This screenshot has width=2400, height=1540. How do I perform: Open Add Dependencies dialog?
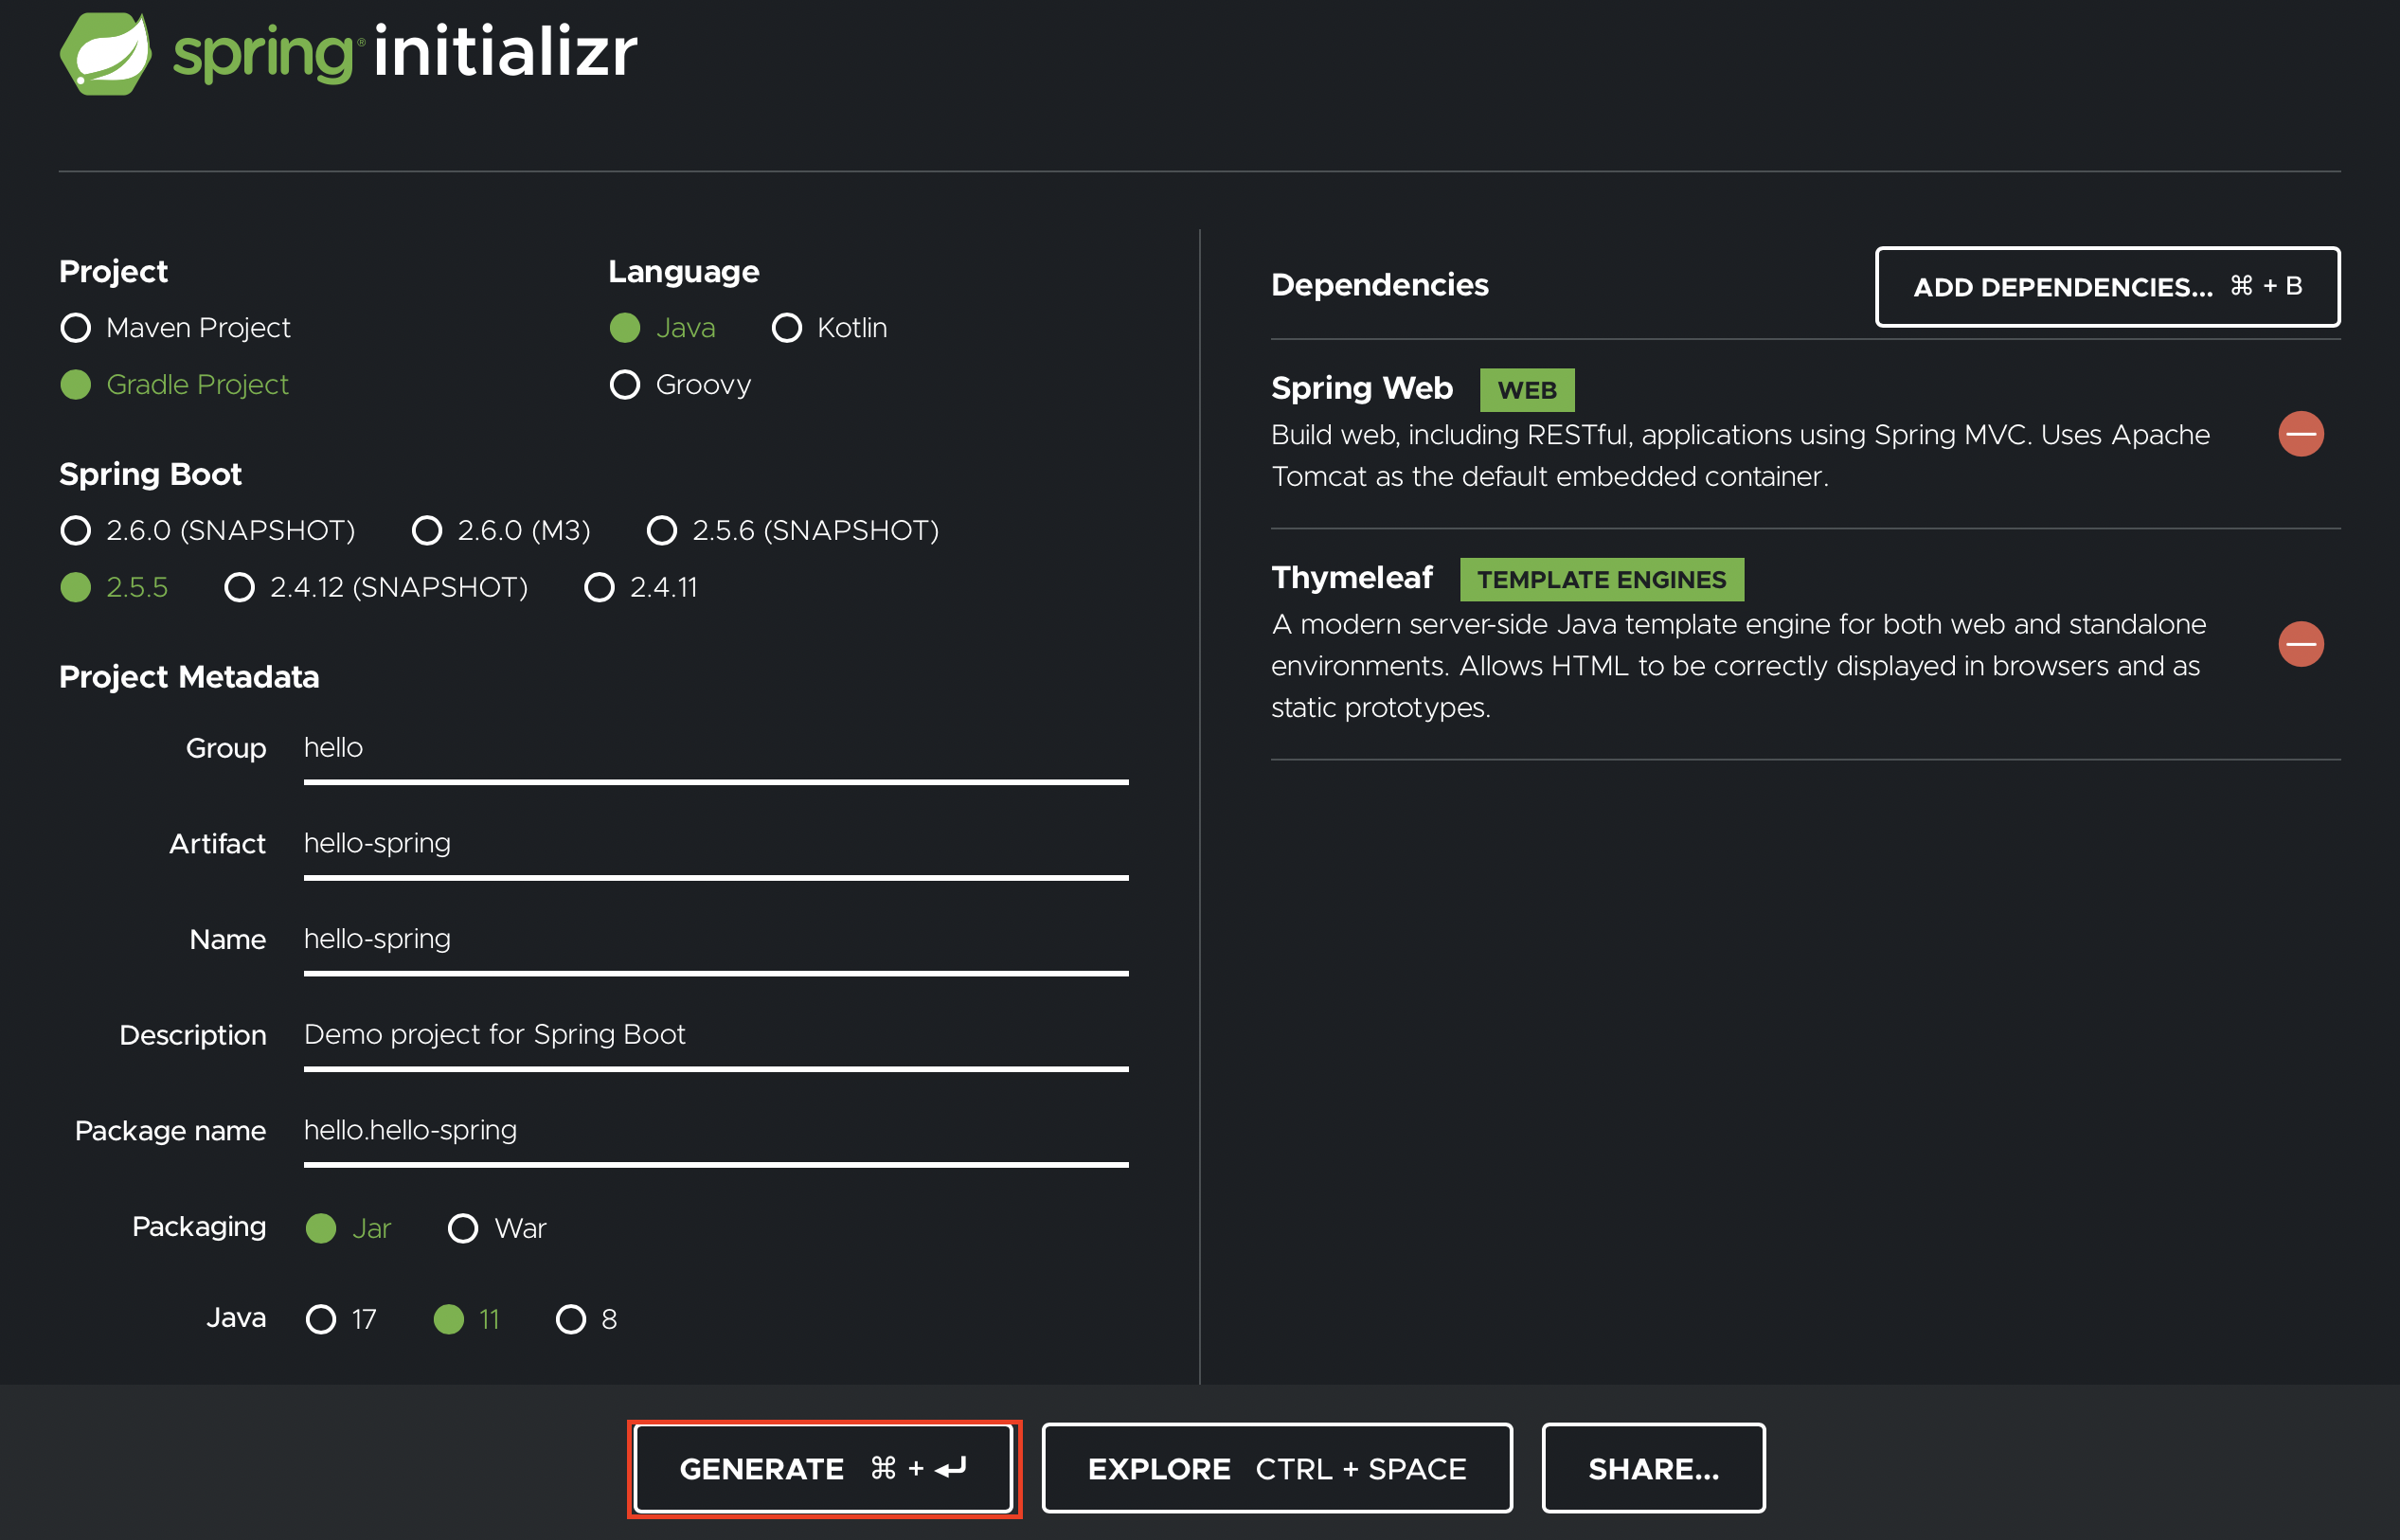coord(2107,287)
